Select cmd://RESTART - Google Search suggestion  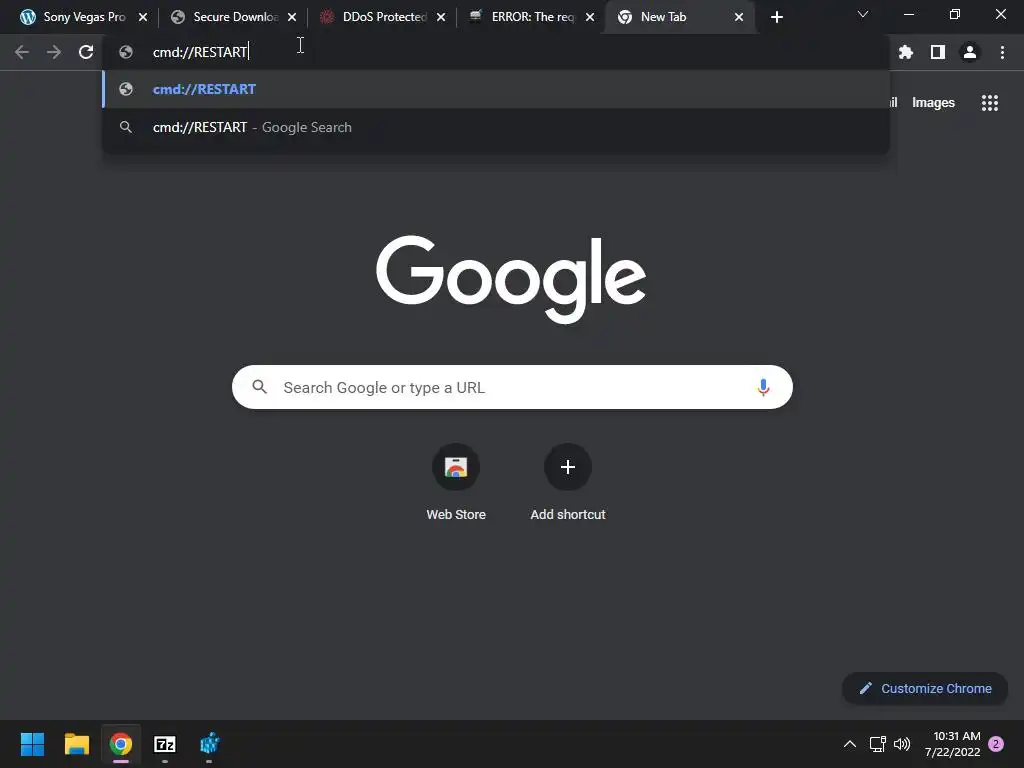pyautogui.click(x=496, y=127)
